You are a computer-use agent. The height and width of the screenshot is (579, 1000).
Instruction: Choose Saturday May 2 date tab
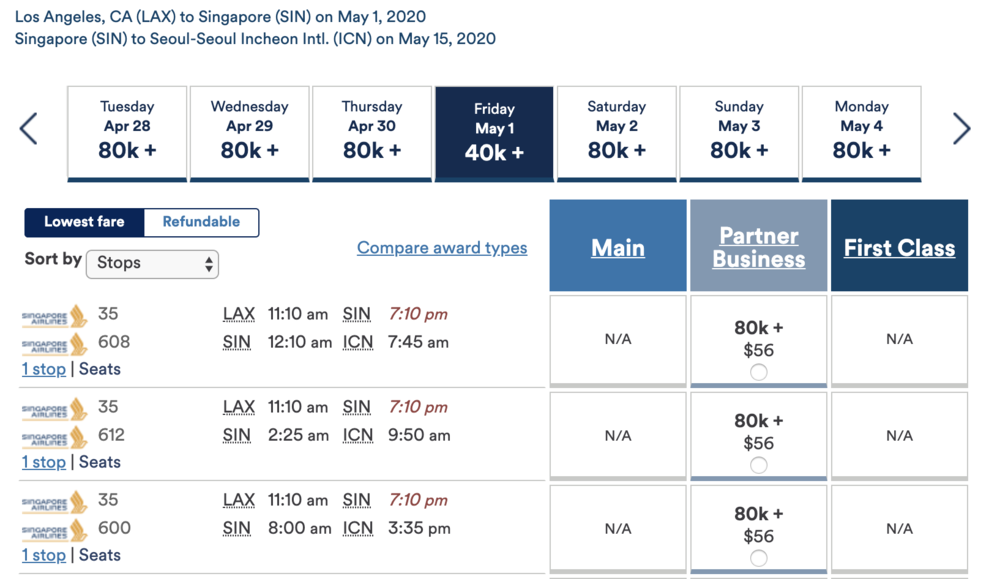pos(616,132)
